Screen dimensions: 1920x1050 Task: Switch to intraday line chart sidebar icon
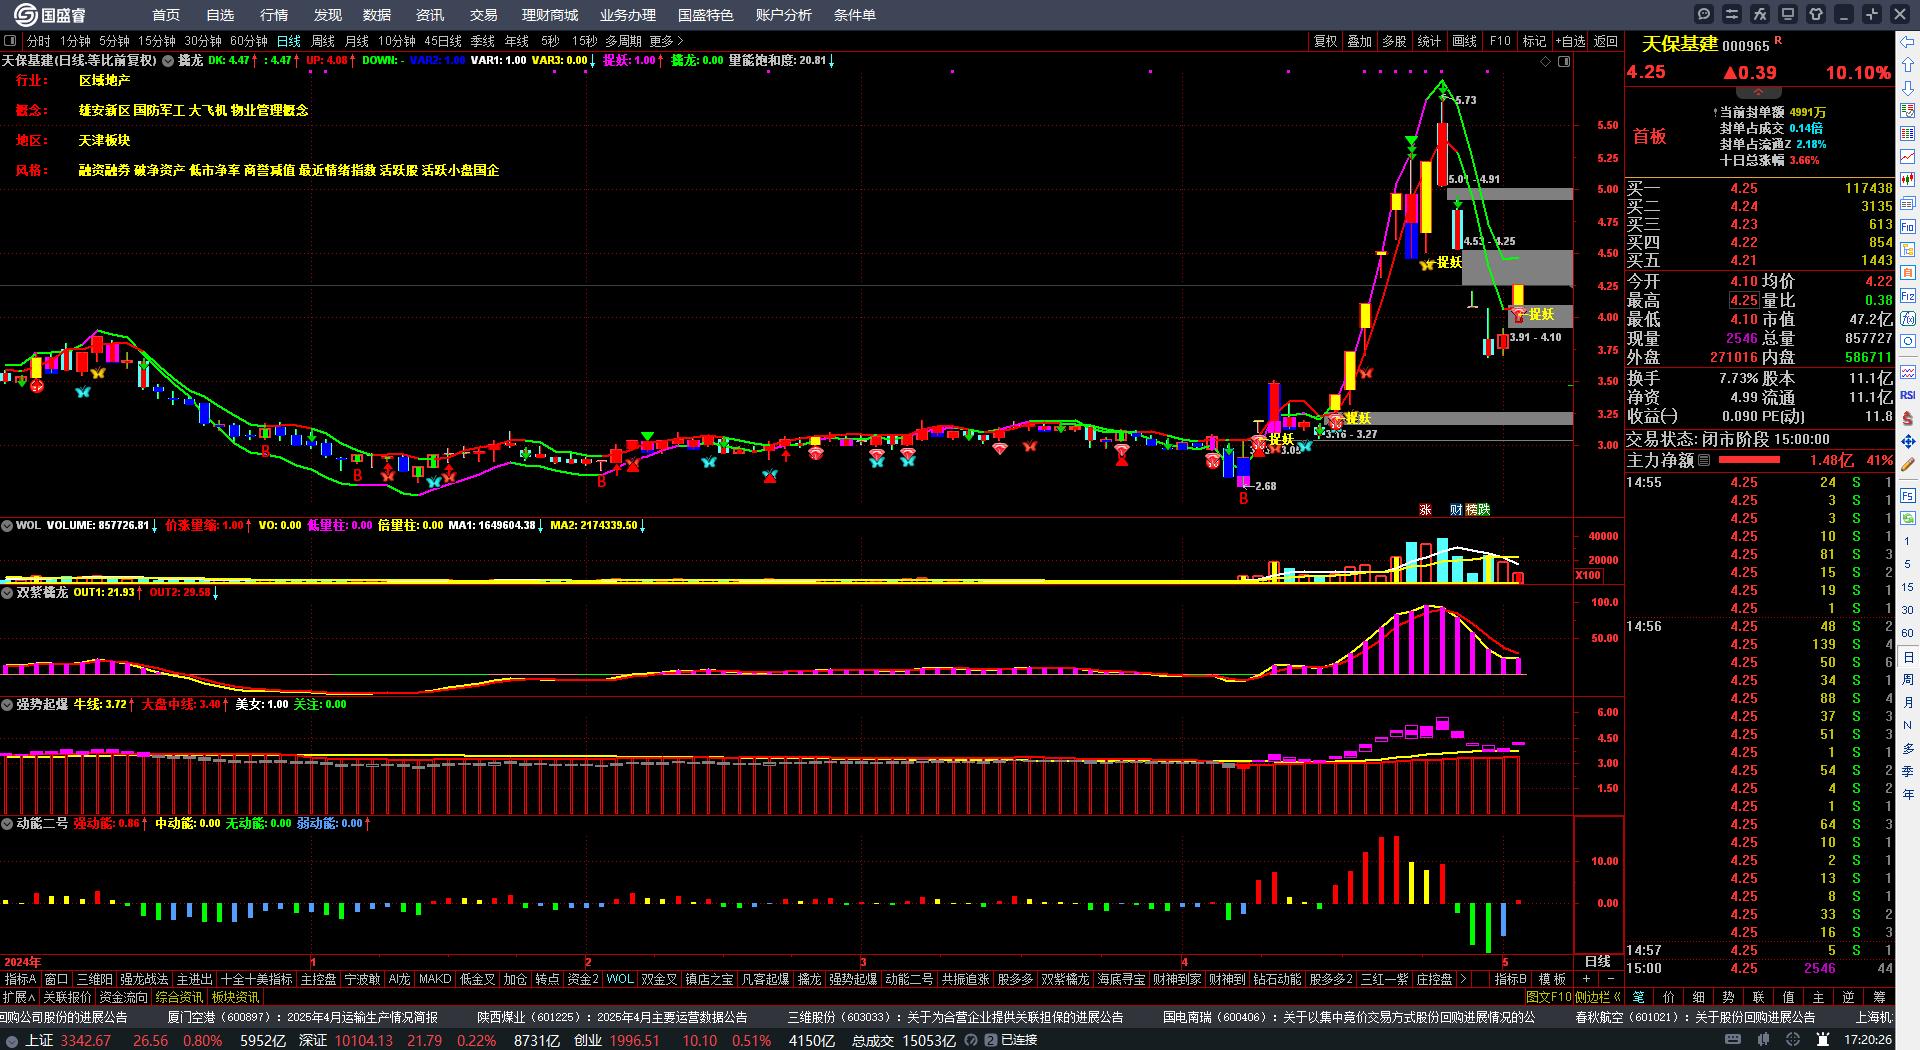click(x=1908, y=157)
